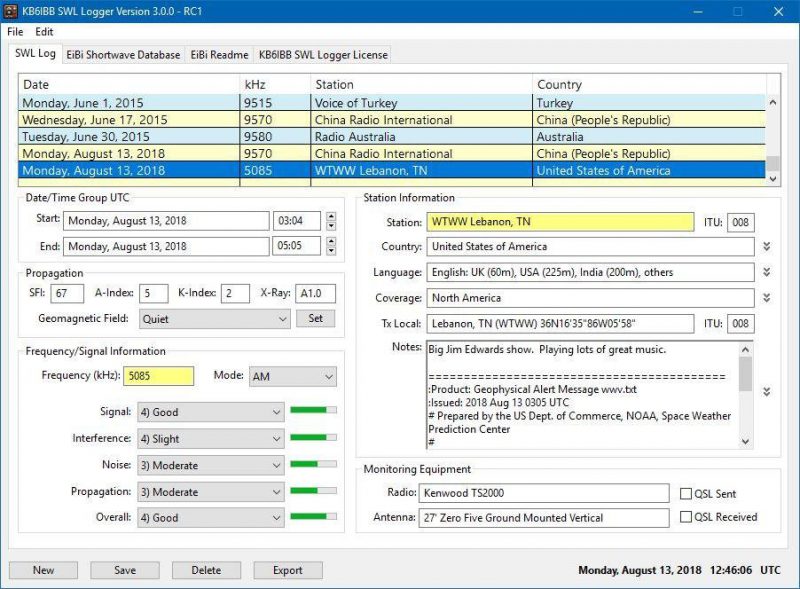Viewport: 800px width, 589px height.
Task: Click the Start time field showing 03:04
Action: coord(297,221)
